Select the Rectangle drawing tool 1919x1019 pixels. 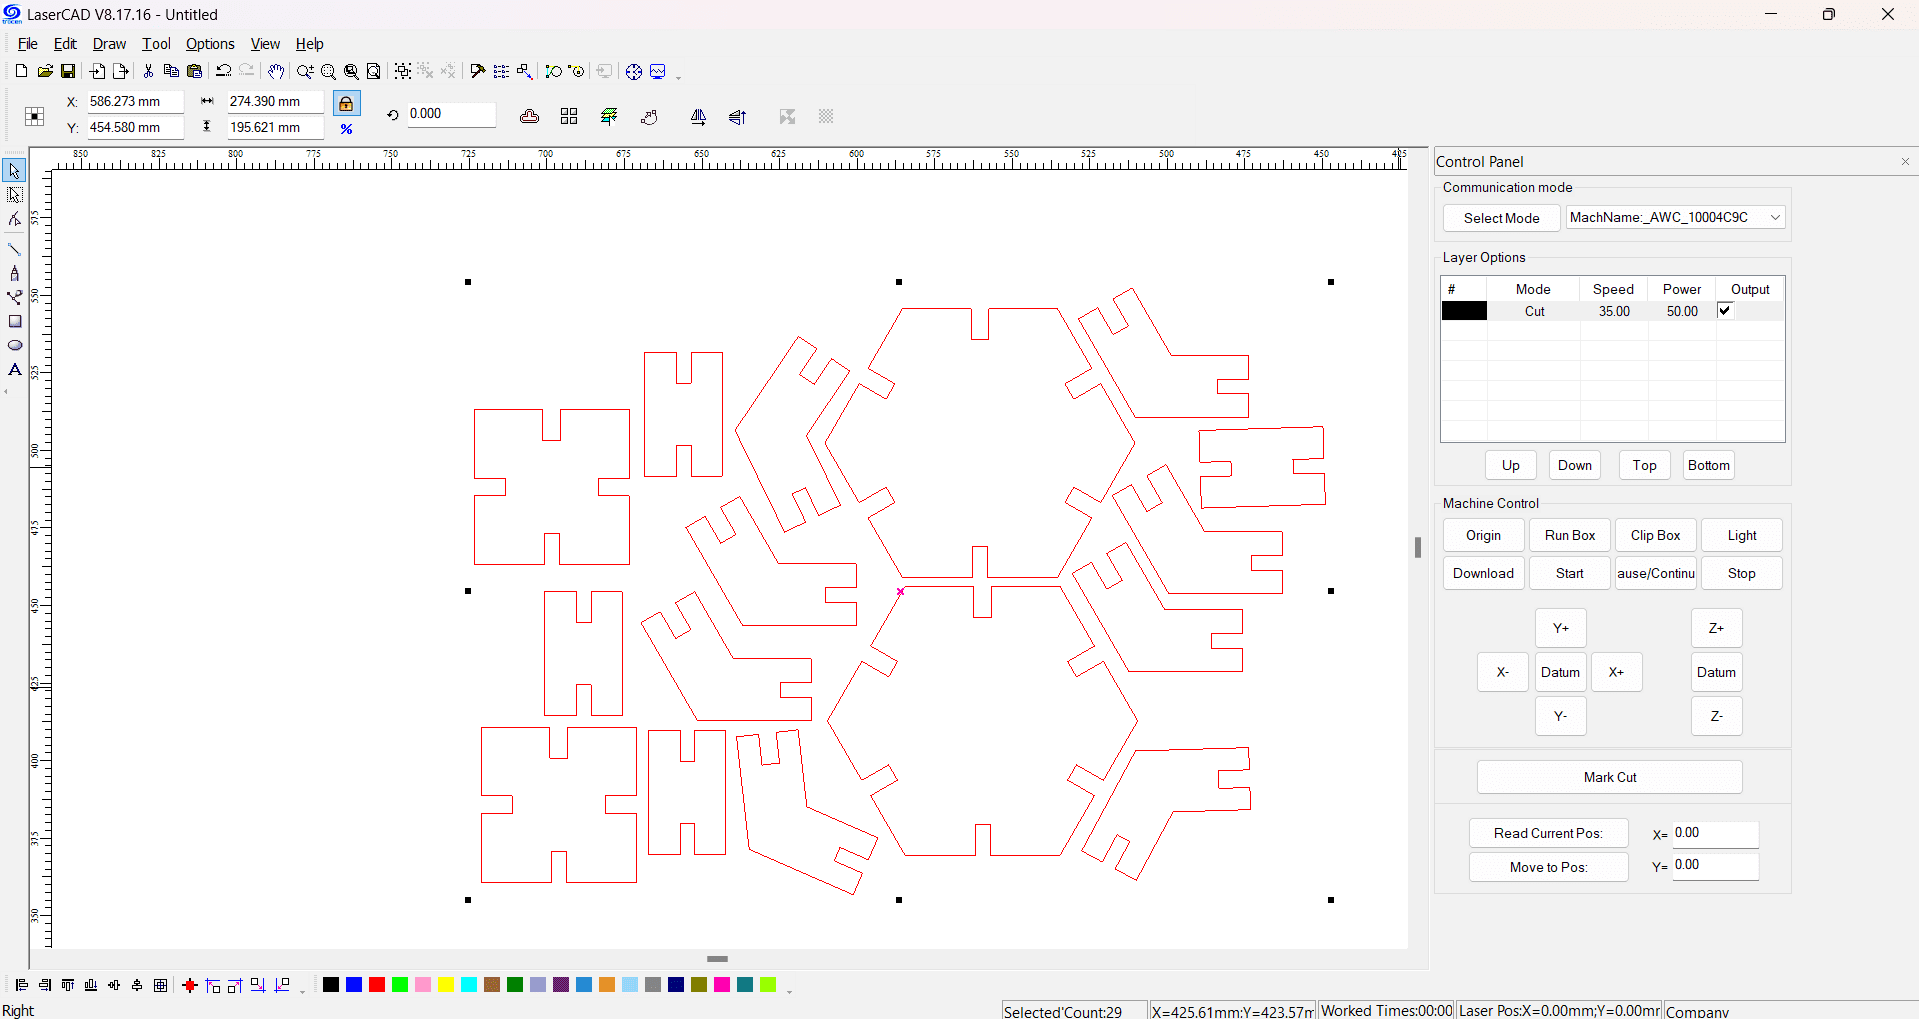click(14, 321)
